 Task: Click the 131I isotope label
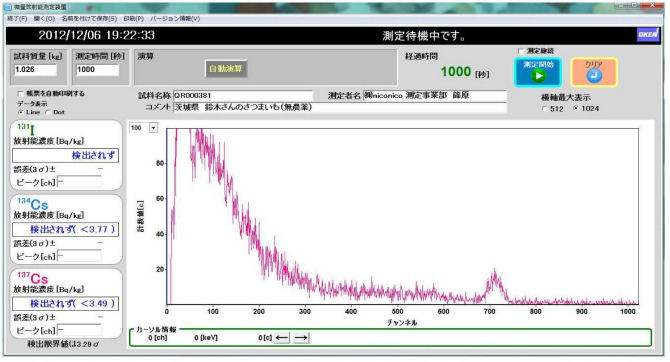click(26, 129)
